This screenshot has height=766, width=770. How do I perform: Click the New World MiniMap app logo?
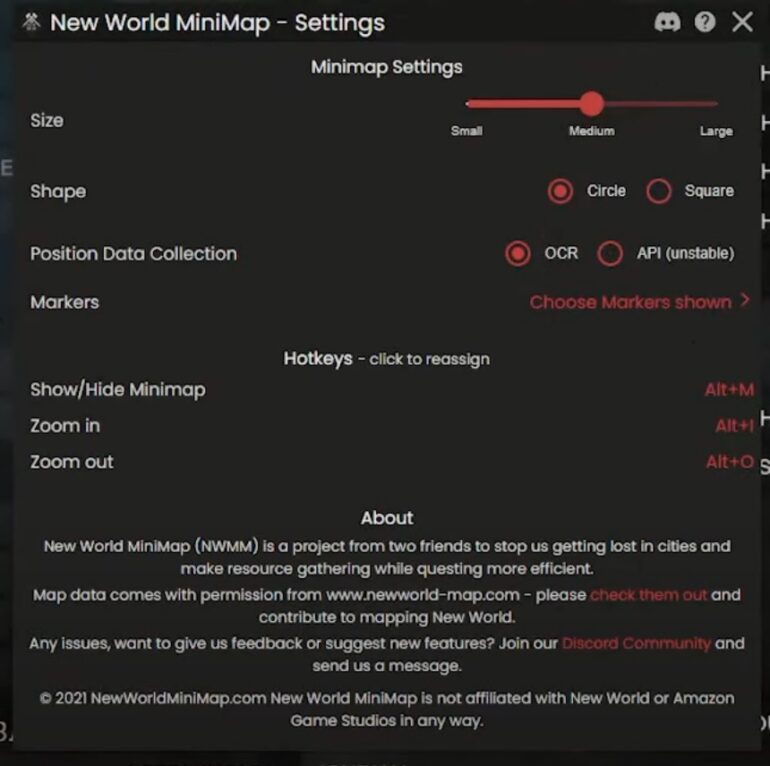point(31,22)
